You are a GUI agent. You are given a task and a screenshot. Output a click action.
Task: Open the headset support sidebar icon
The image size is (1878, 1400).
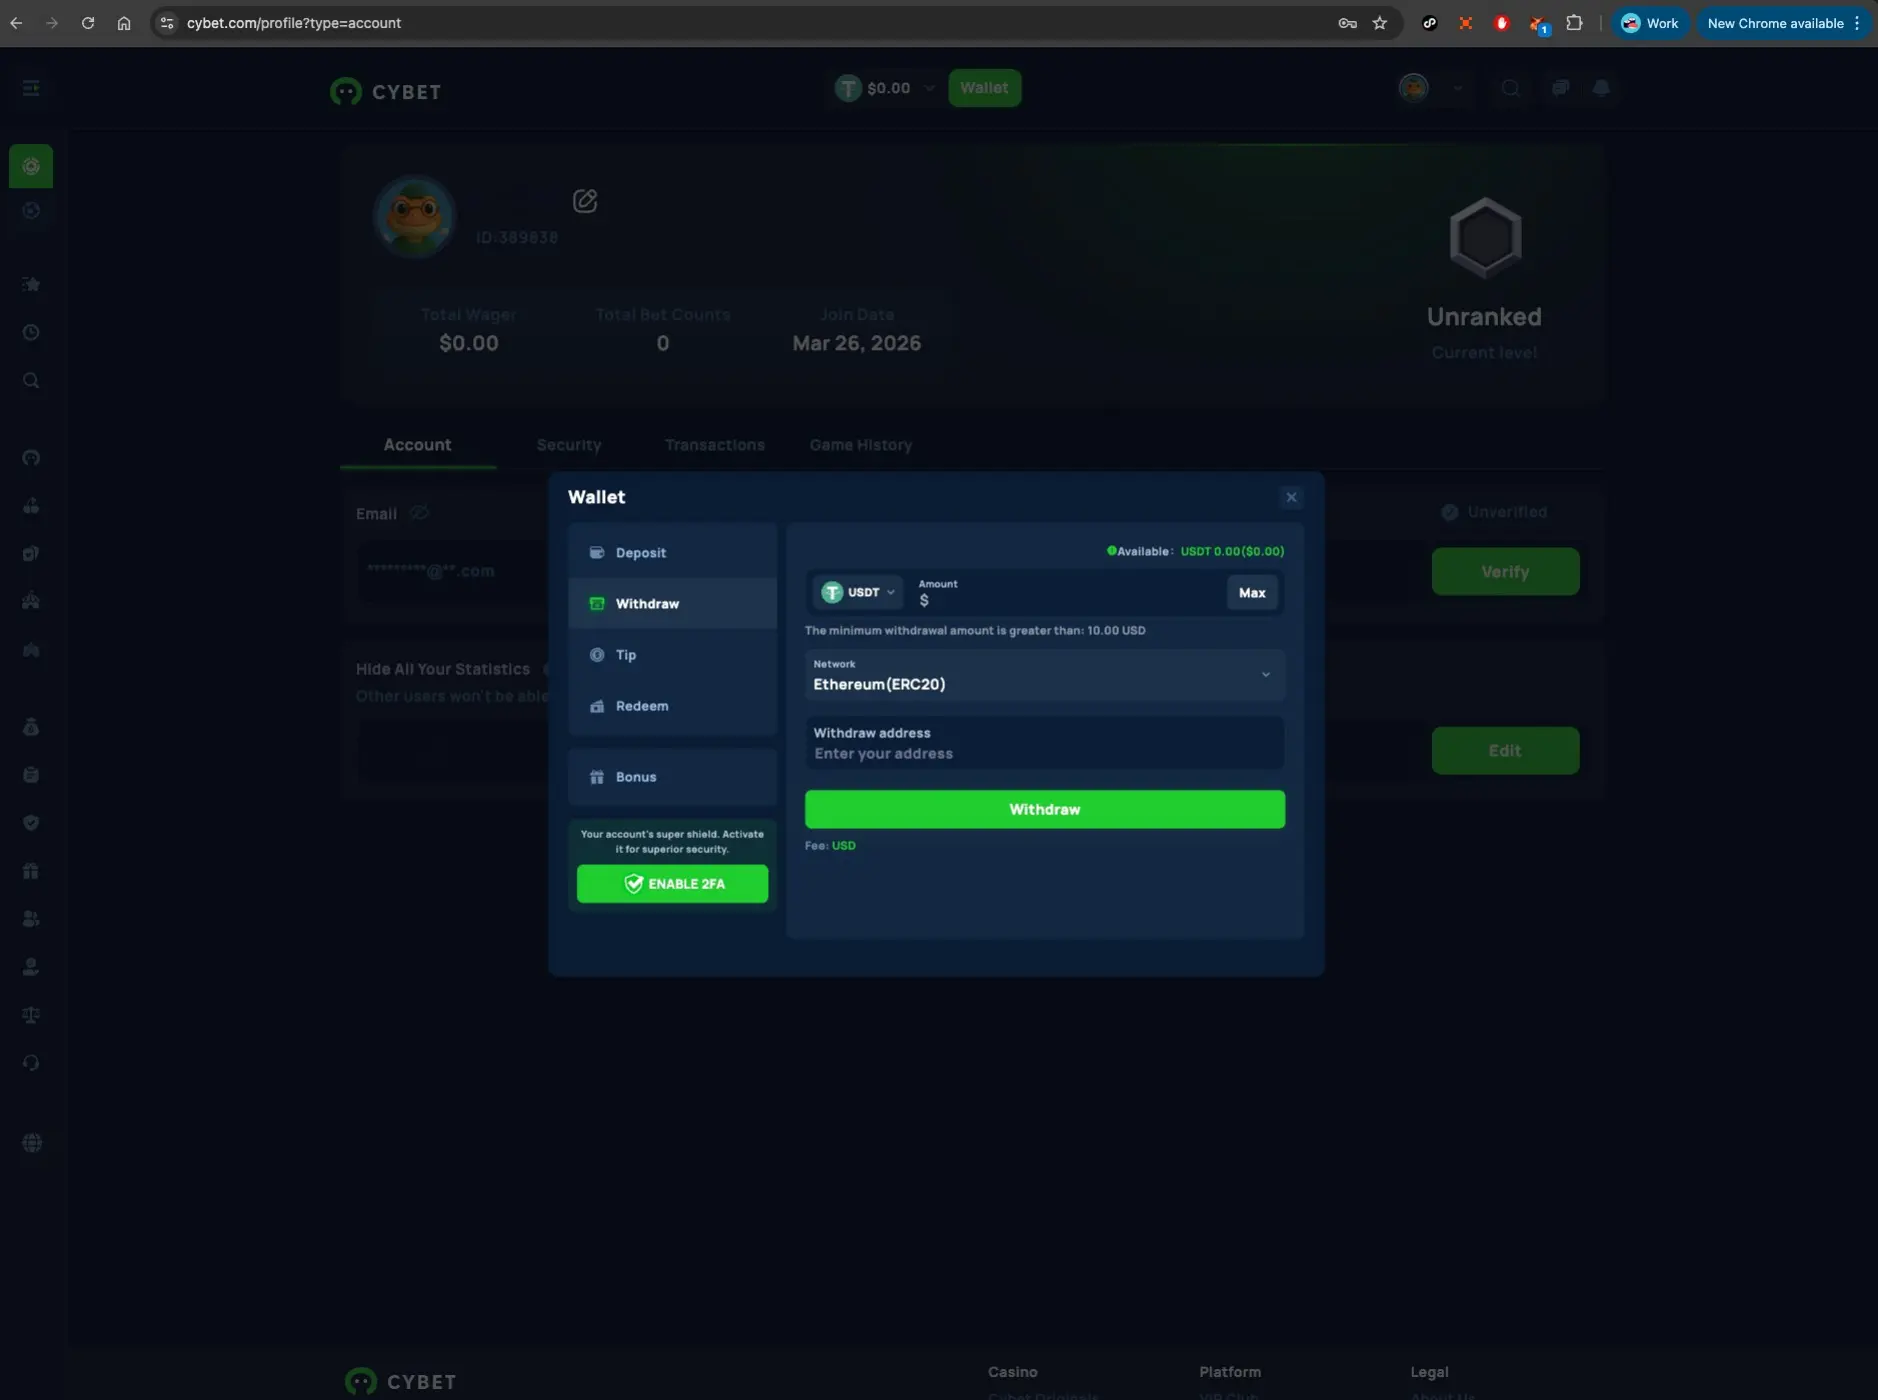coord(31,1062)
